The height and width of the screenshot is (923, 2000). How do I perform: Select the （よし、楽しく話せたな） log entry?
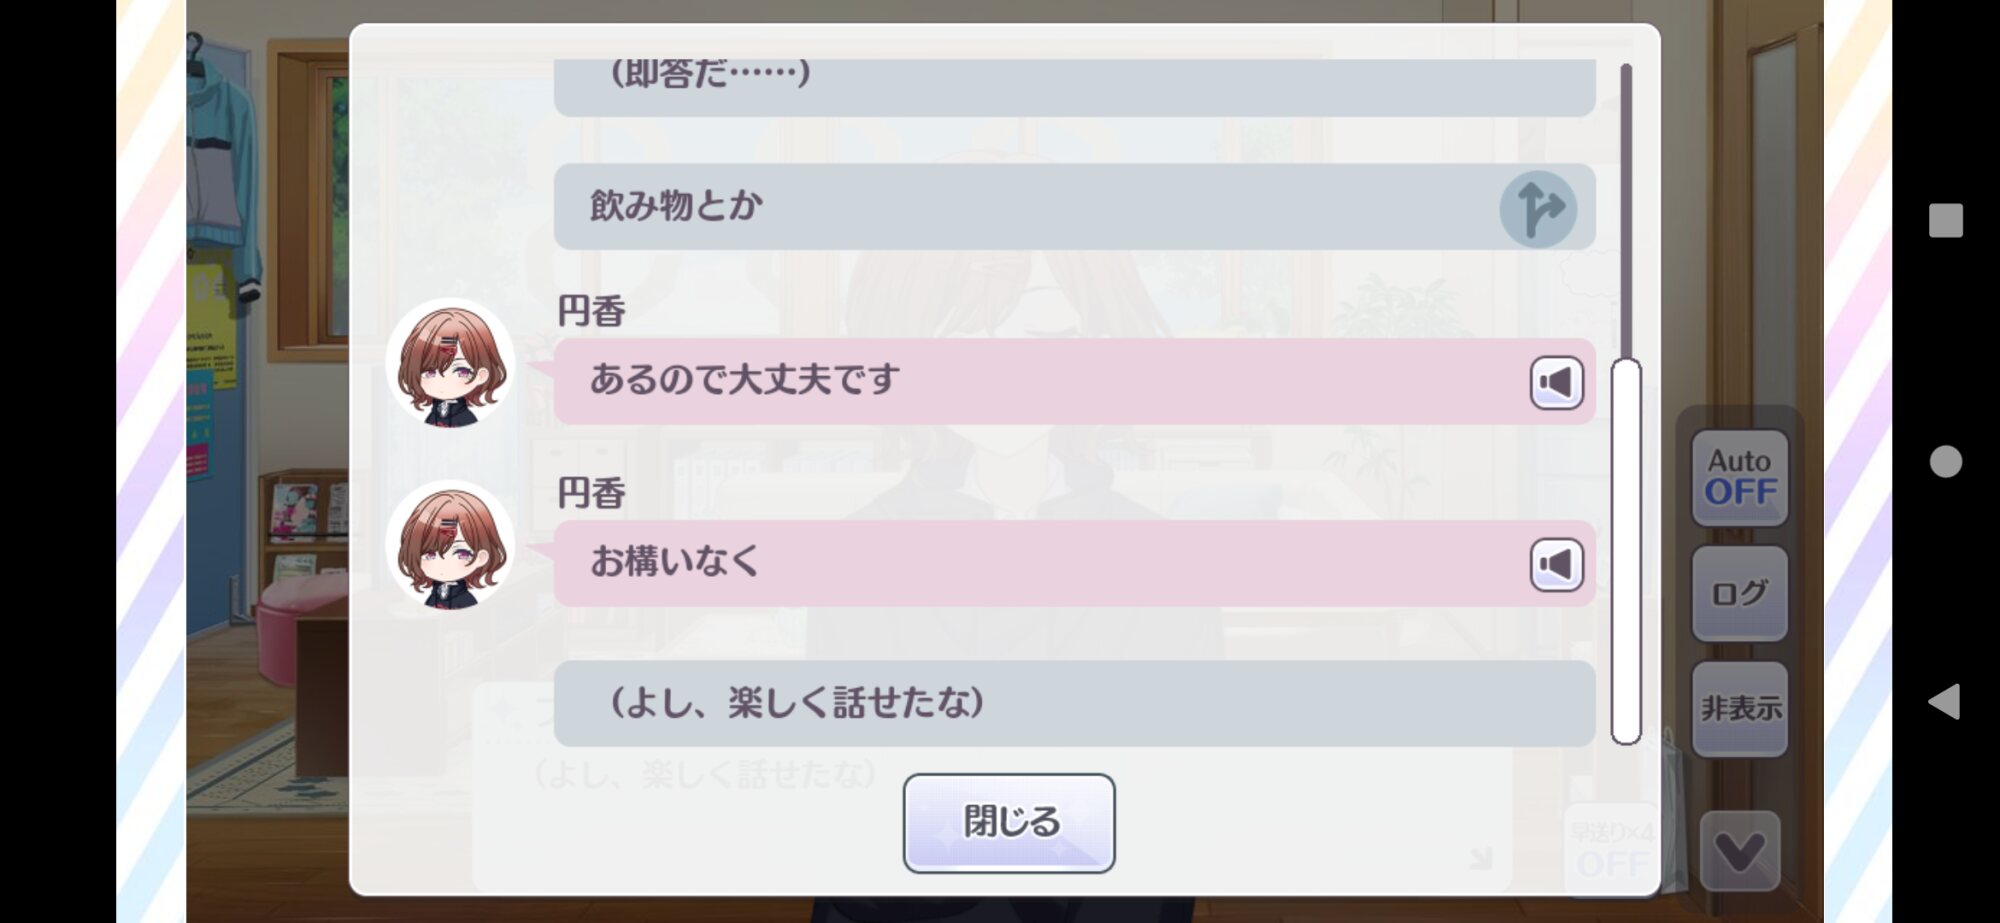(1073, 703)
